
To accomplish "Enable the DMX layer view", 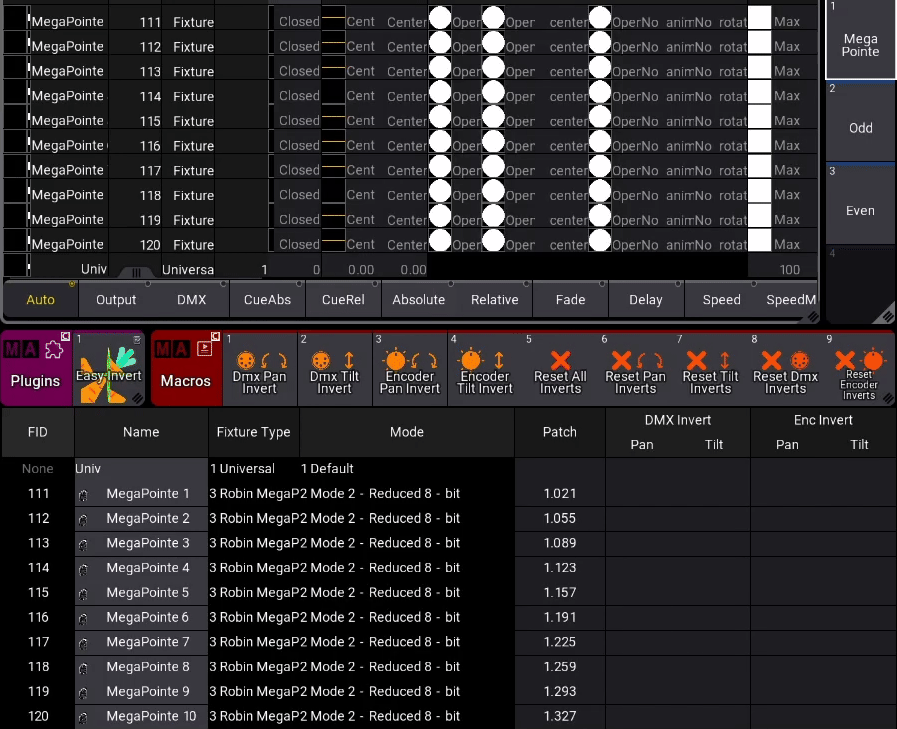I will (x=192, y=299).
